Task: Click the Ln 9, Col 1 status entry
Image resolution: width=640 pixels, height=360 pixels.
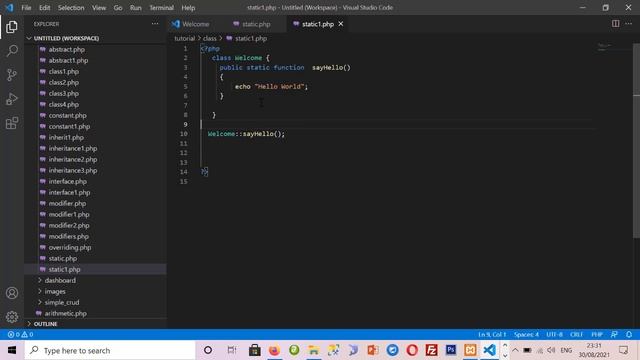Action: click(492, 334)
